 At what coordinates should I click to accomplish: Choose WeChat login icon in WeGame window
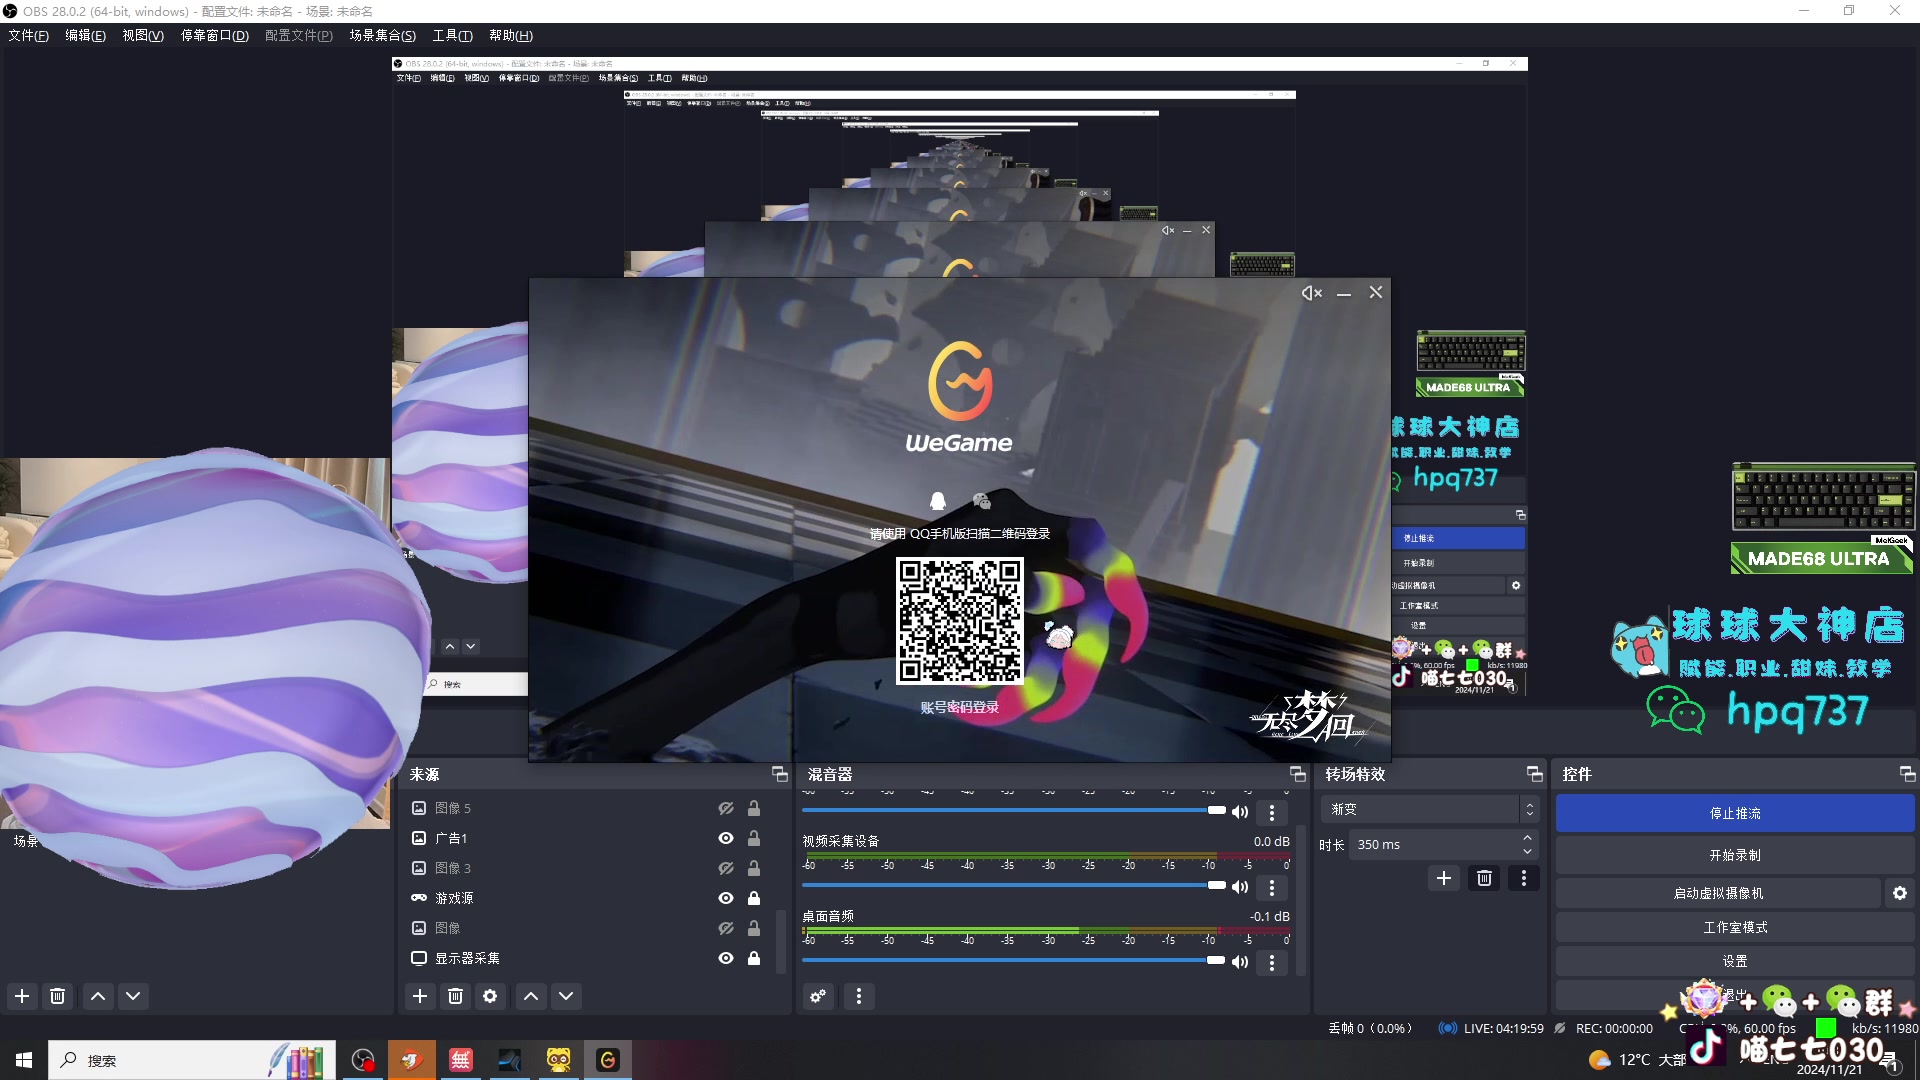[x=982, y=501]
